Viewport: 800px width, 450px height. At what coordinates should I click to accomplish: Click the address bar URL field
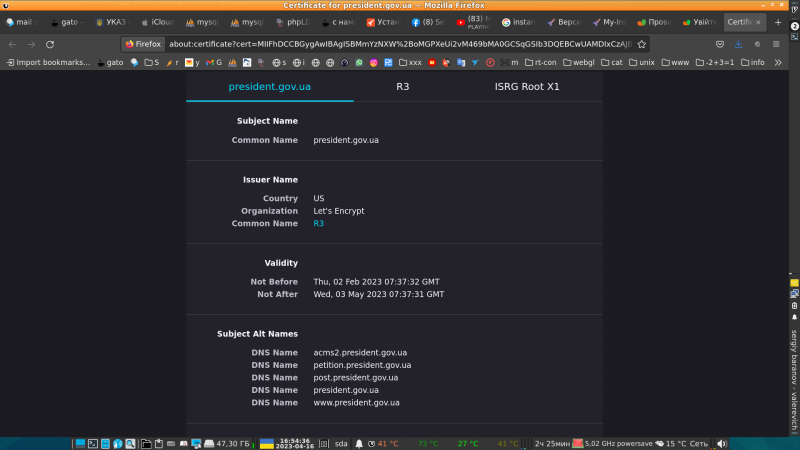(400, 44)
